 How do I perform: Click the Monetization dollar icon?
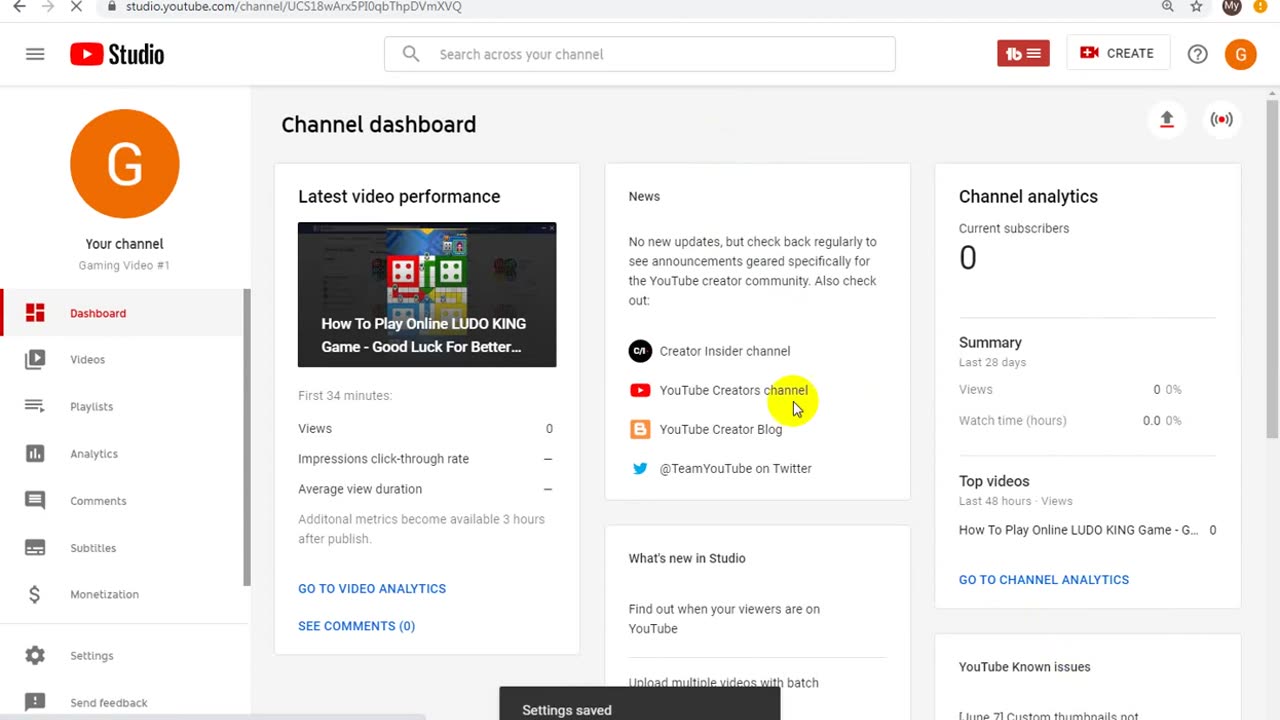pyautogui.click(x=35, y=594)
